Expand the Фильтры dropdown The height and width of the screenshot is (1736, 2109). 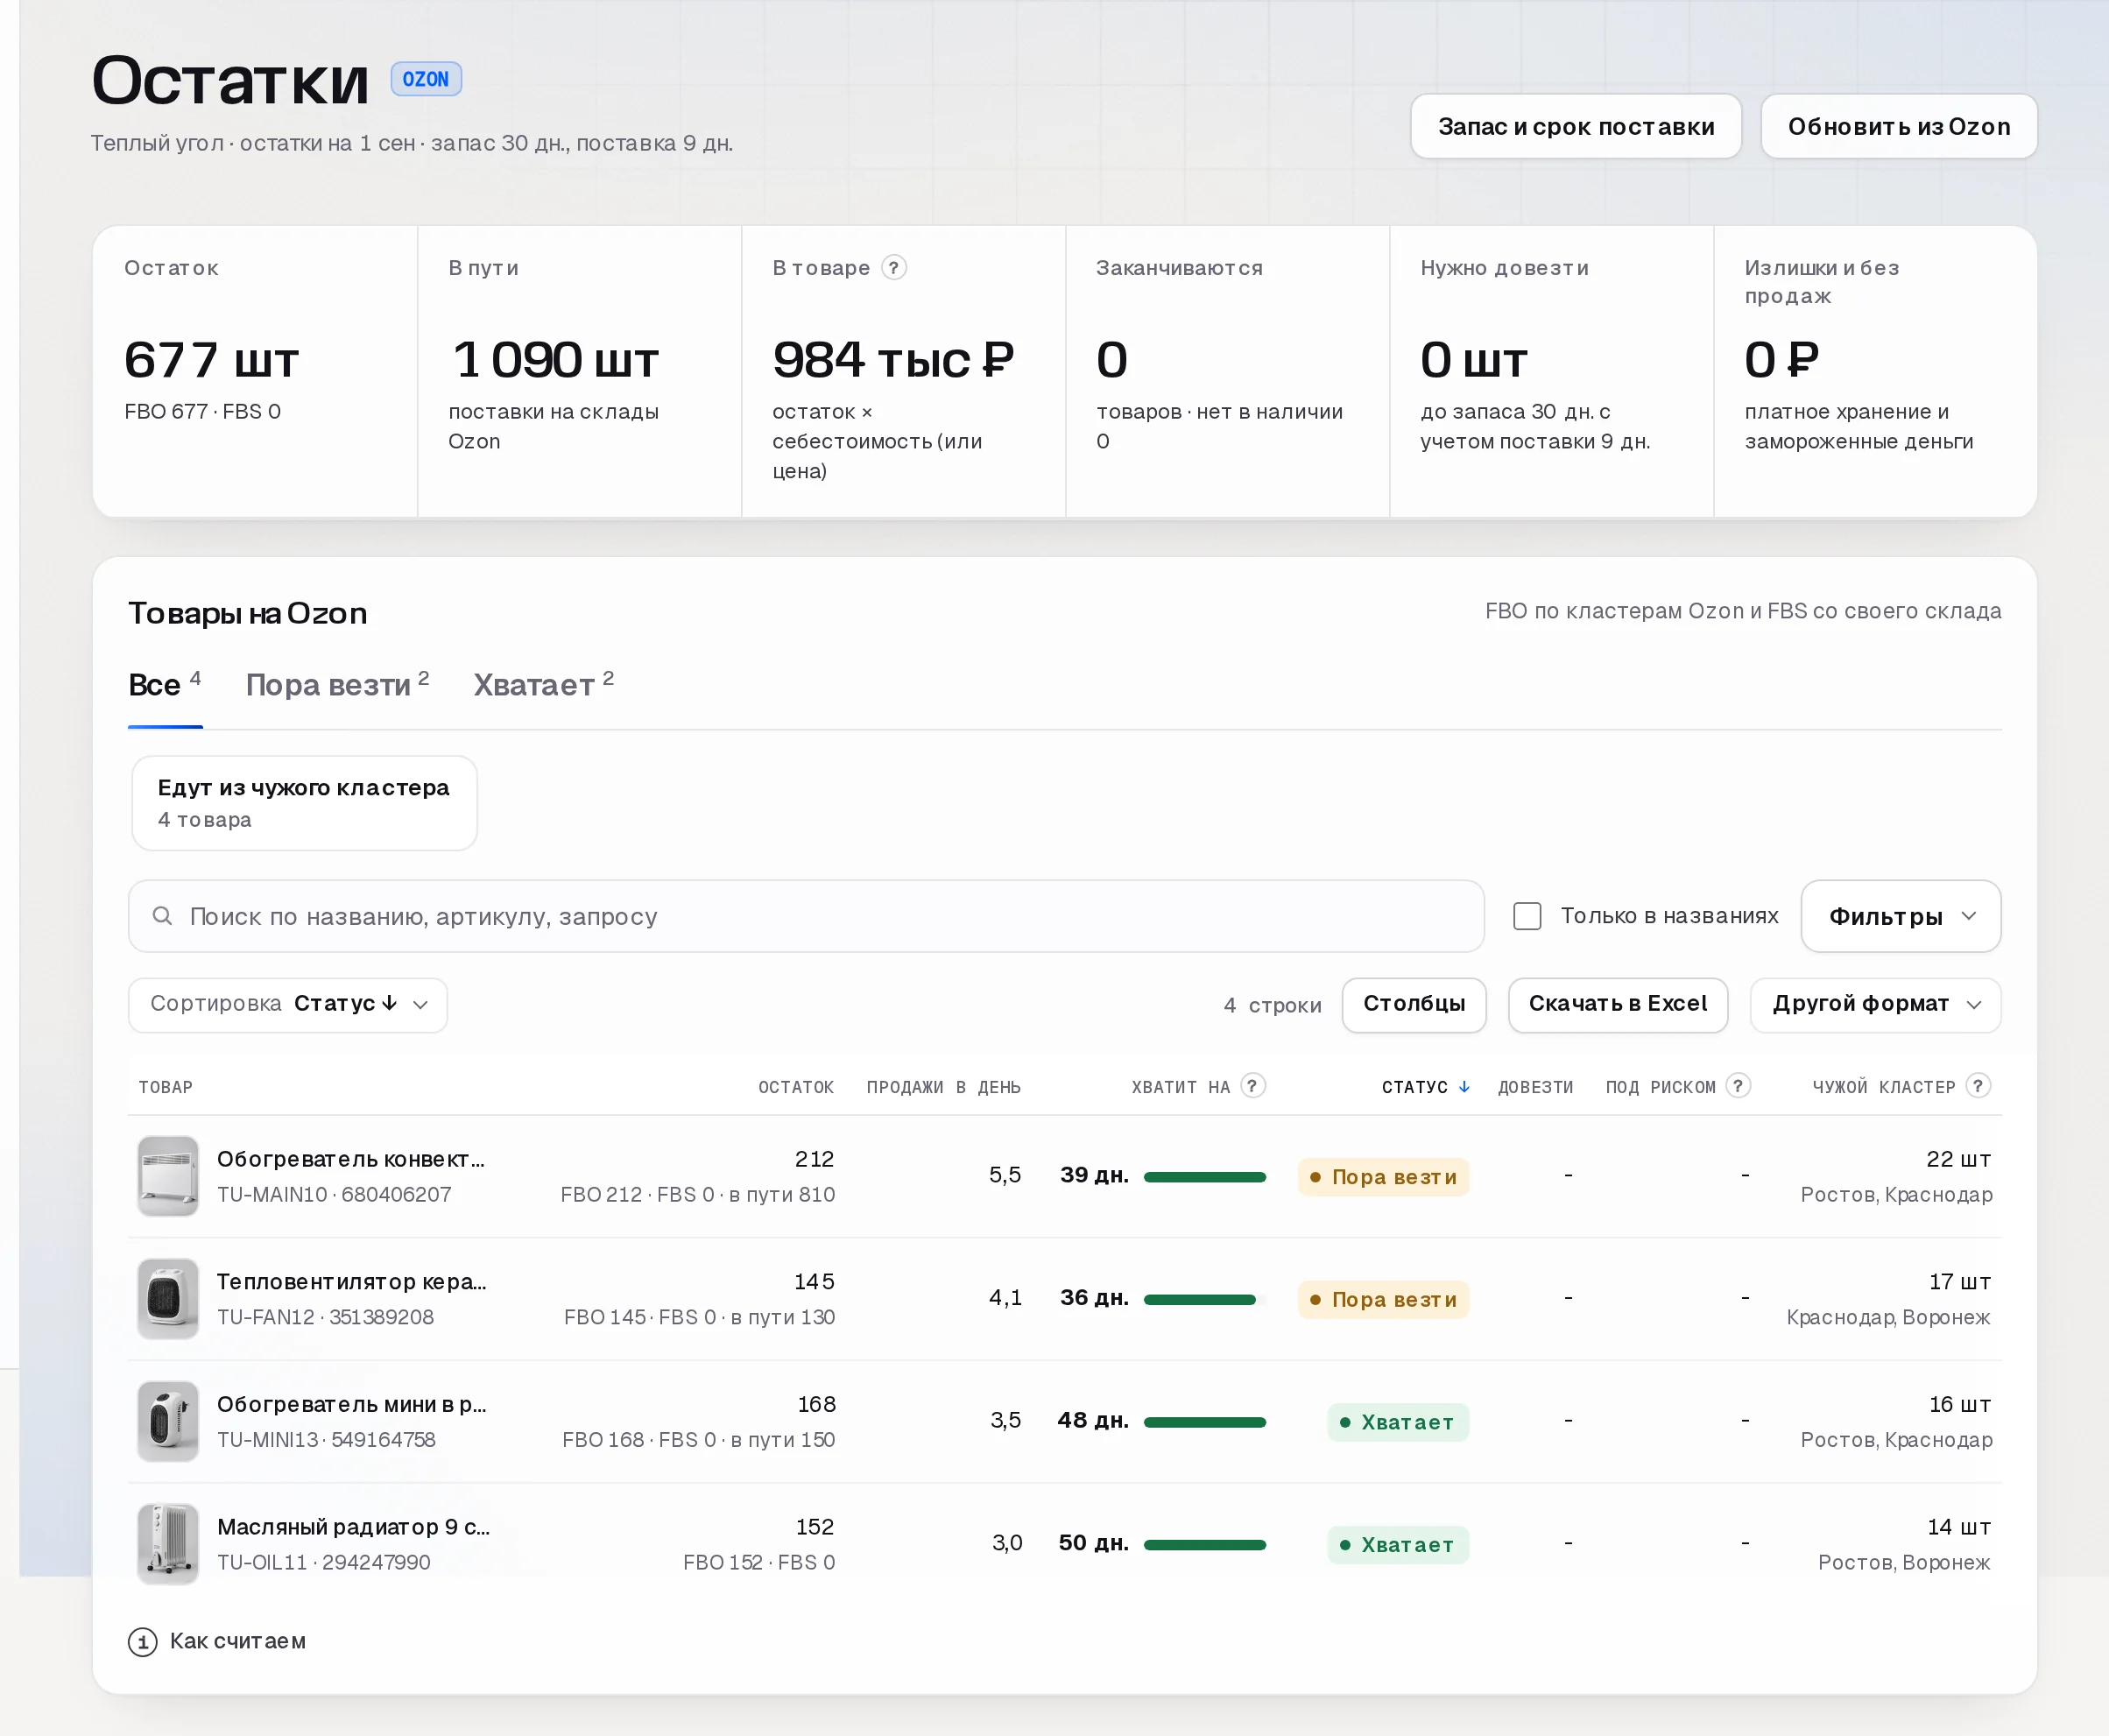[x=1901, y=916]
